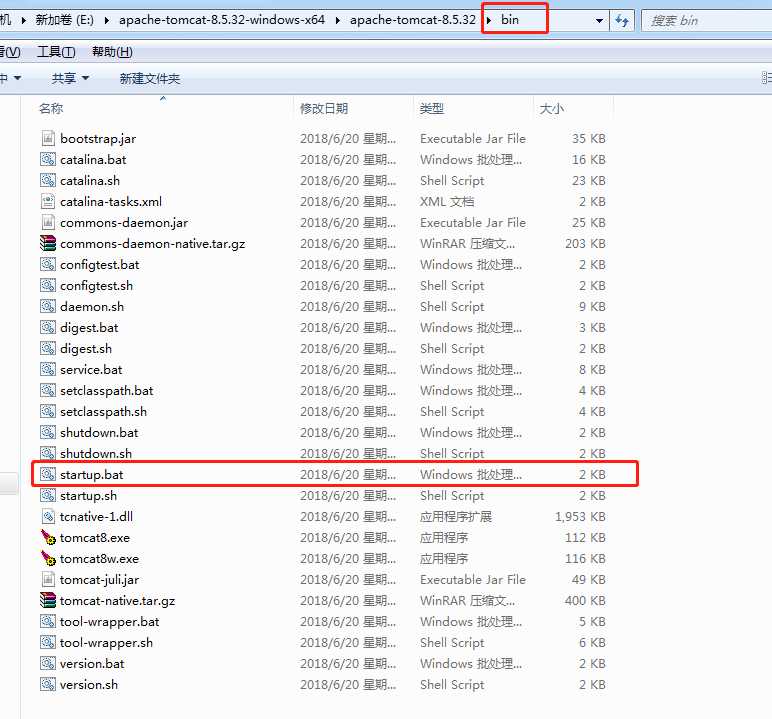Select the tomcat8w.exe file name
772x719 pixels.
[x=99, y=558]
